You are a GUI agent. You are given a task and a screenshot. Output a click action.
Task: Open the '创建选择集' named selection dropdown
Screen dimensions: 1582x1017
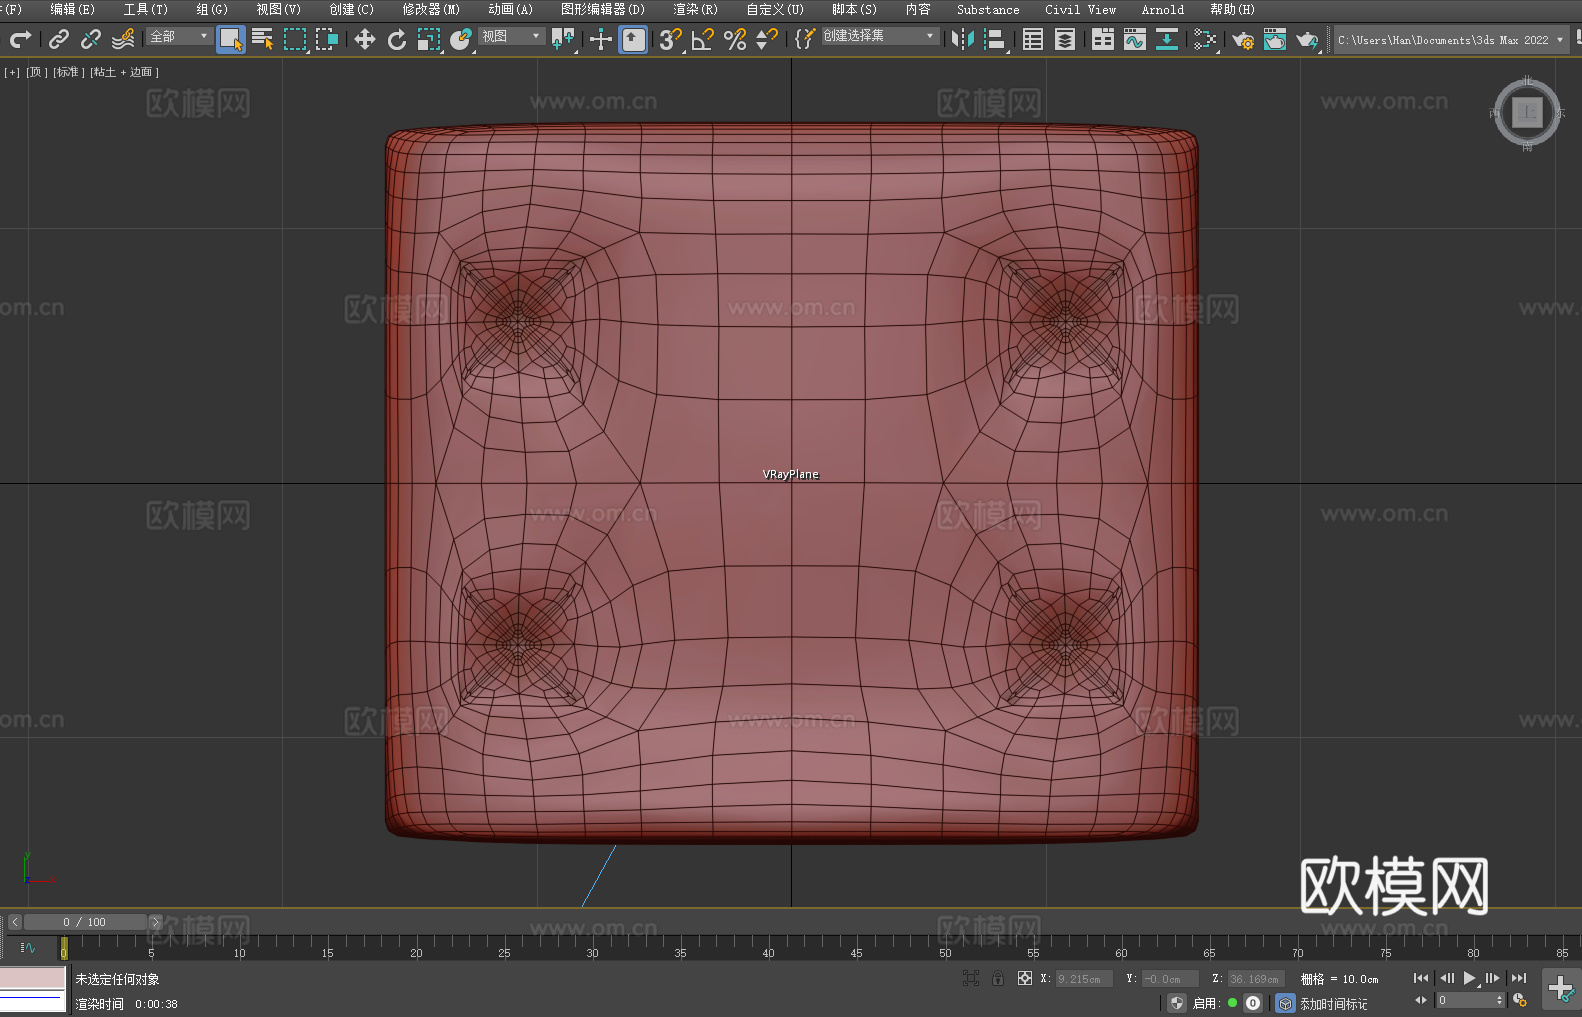880,36
